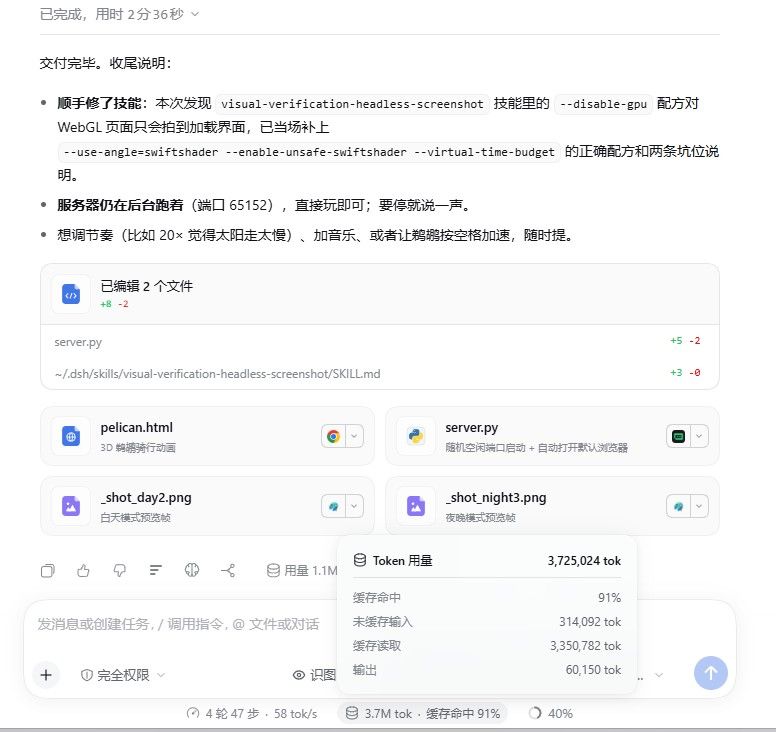776x732 pixels.
Task: Expand the open-with dropdown for server.py
Action: click(699, 437)
